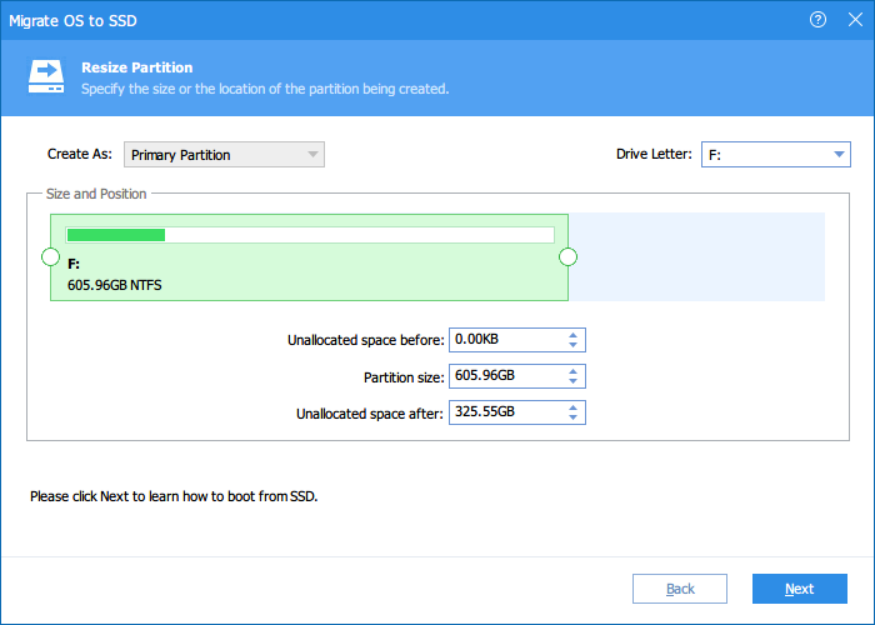Click the F: partition usage bar
Viewport: 875px width, 625px height.
(x=310, y=235)
